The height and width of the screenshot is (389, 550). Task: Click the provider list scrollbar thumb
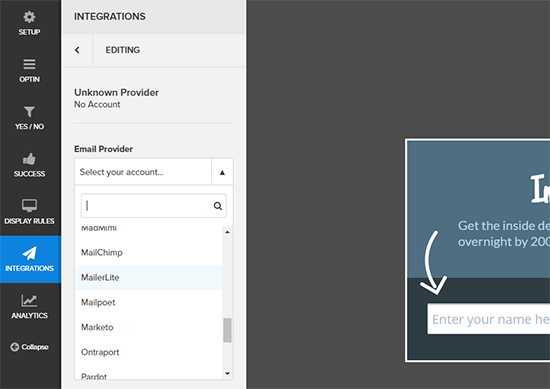pyautogui.click(x=227, y=330)
